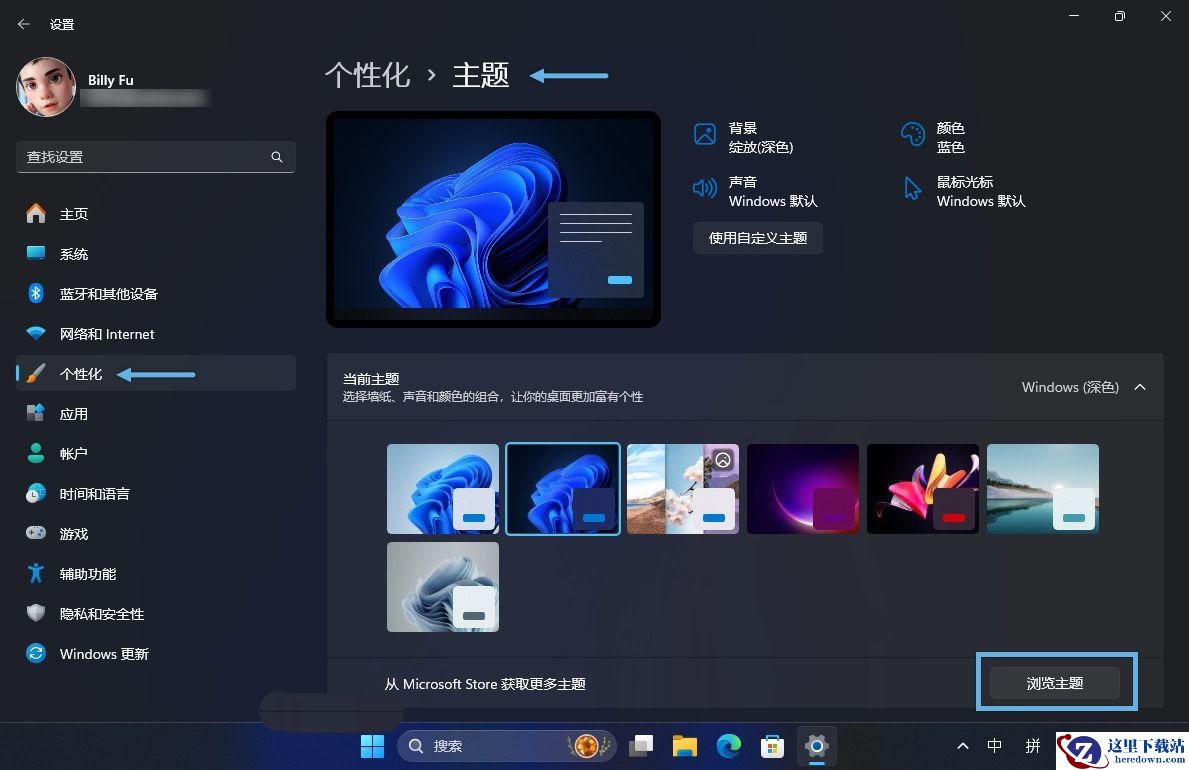The height and width of the screenshot is (770, 1189).
Task: Open 背景 绽放(深色) setting
Action: coord(744,137)
